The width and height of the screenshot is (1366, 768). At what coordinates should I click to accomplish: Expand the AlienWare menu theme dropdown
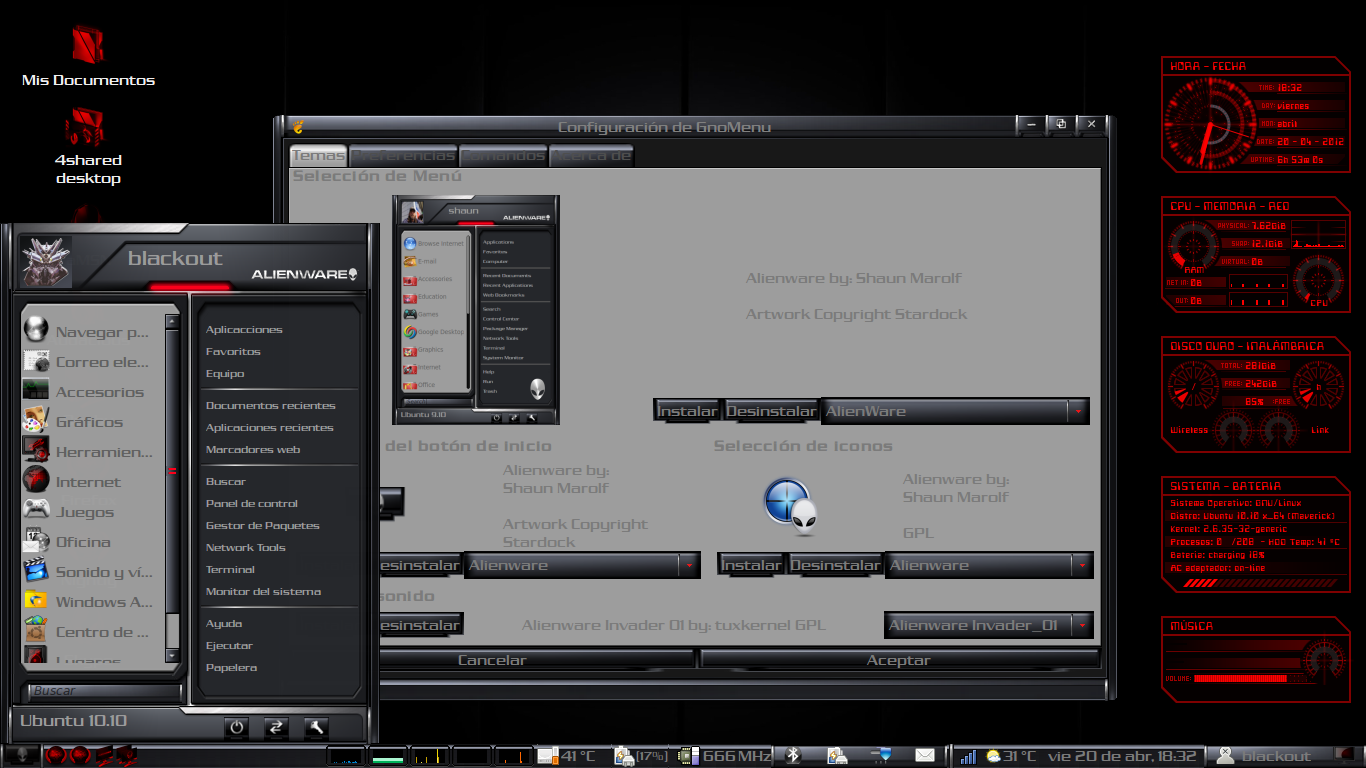coord(1077,411)
